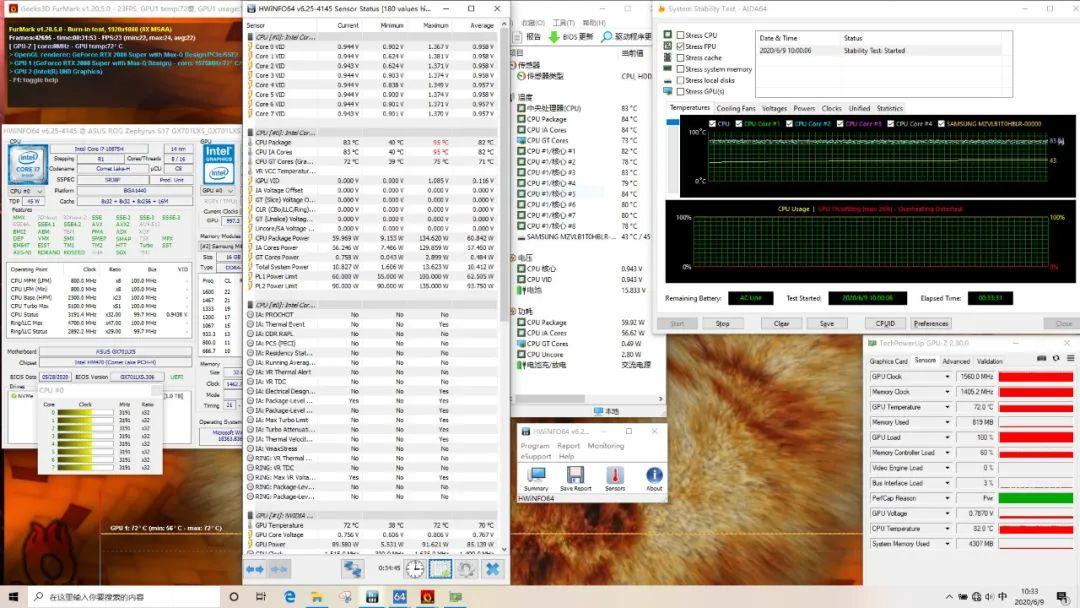Open the HWiNFO Summary icon
1080x608 pixels.
(x=536, y=475)
